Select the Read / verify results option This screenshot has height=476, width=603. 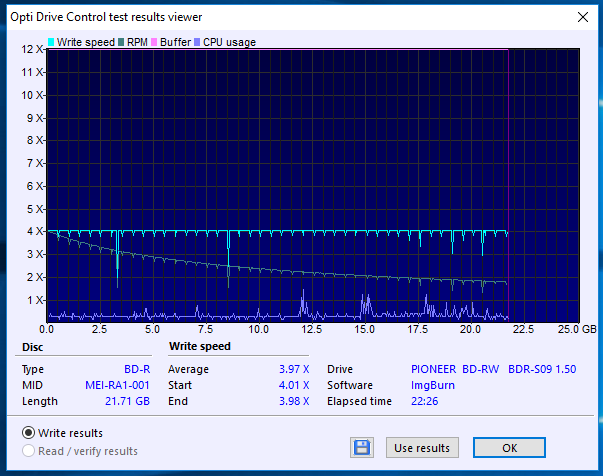(x=28, y=451)
